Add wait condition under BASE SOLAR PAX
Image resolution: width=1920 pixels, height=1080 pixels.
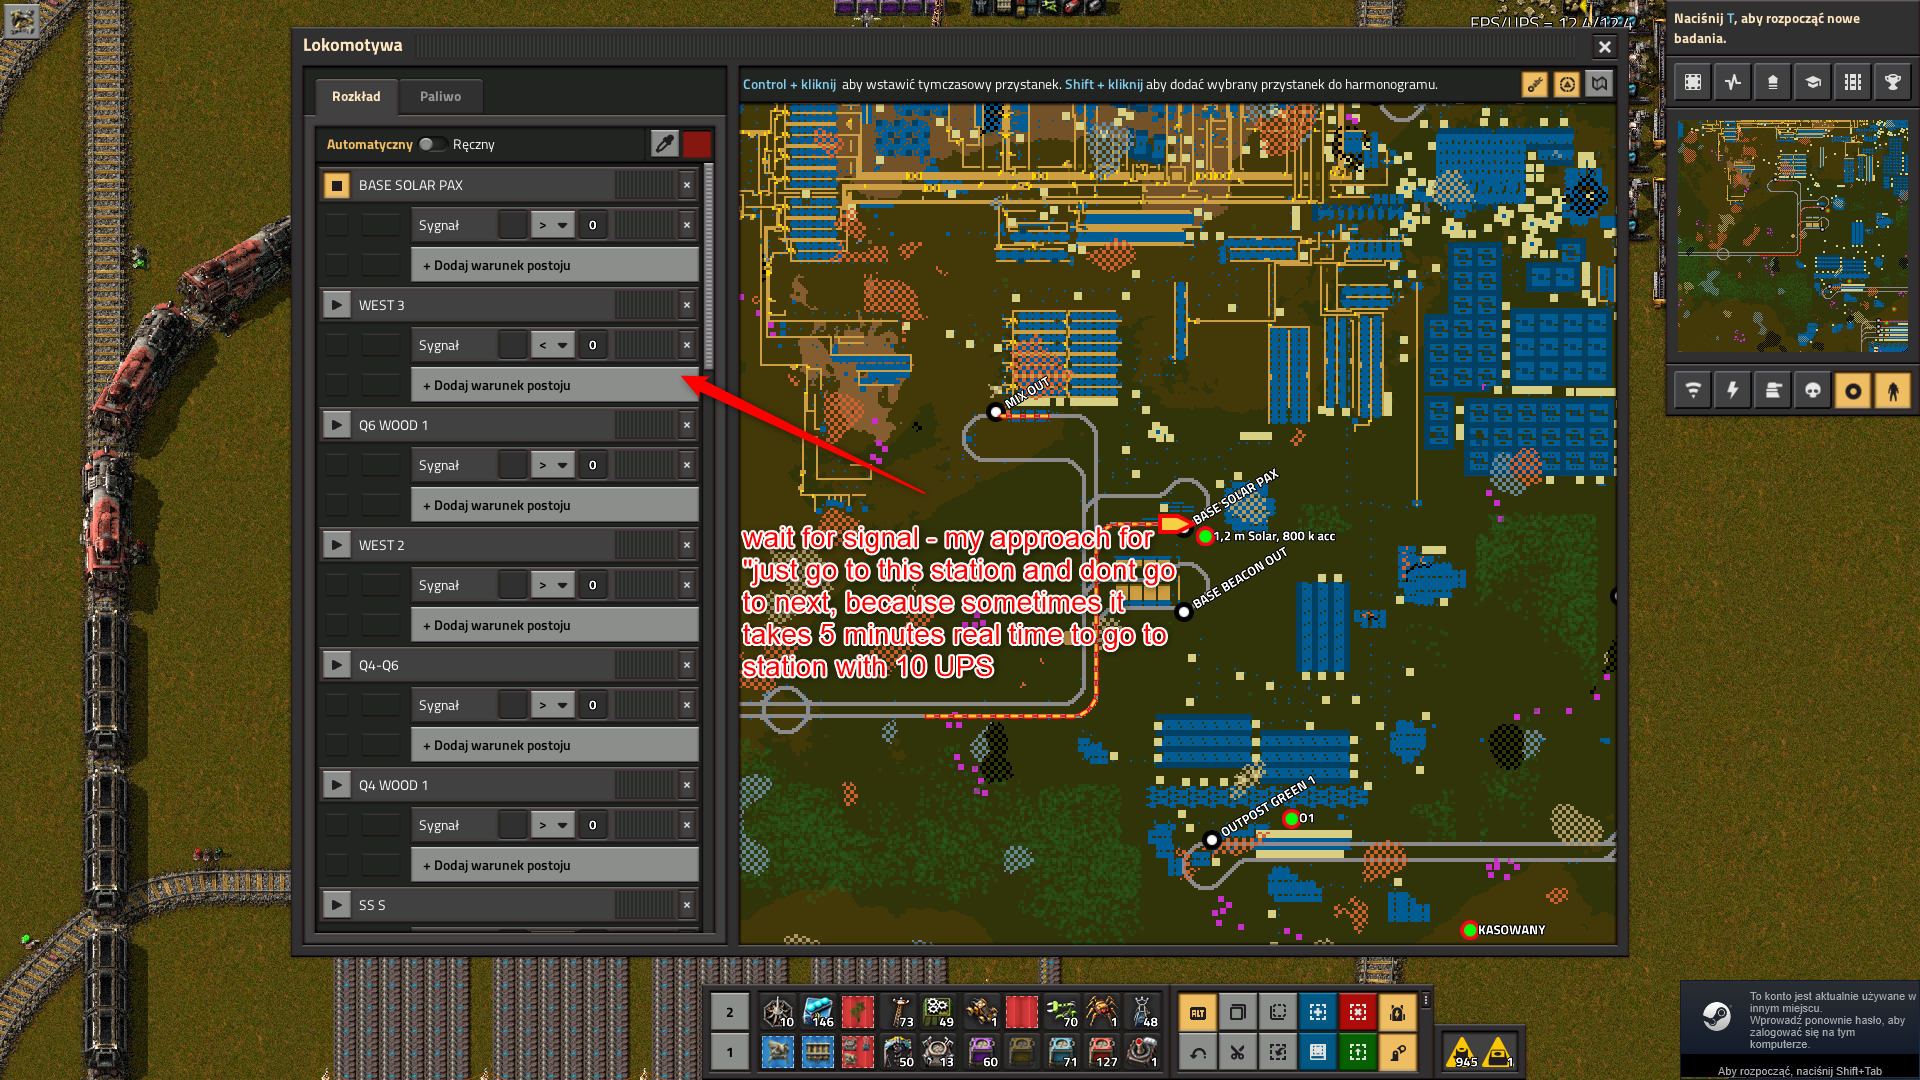point(555,265)
